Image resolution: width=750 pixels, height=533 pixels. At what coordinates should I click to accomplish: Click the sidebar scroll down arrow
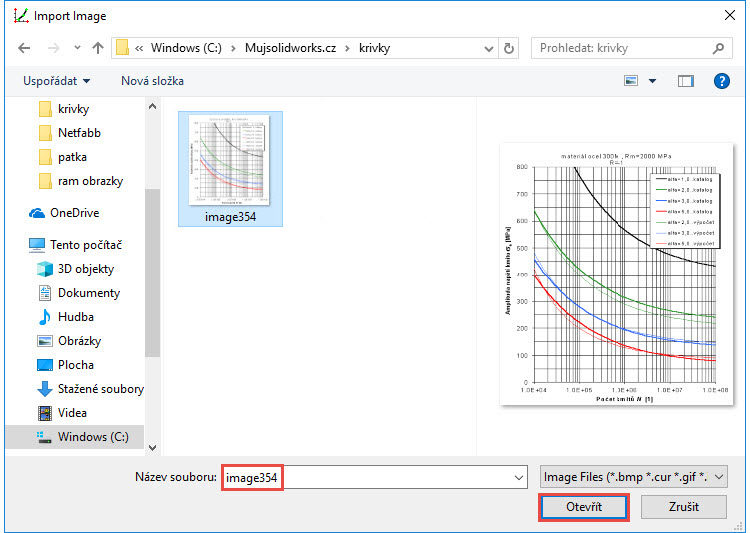point(153,448)
